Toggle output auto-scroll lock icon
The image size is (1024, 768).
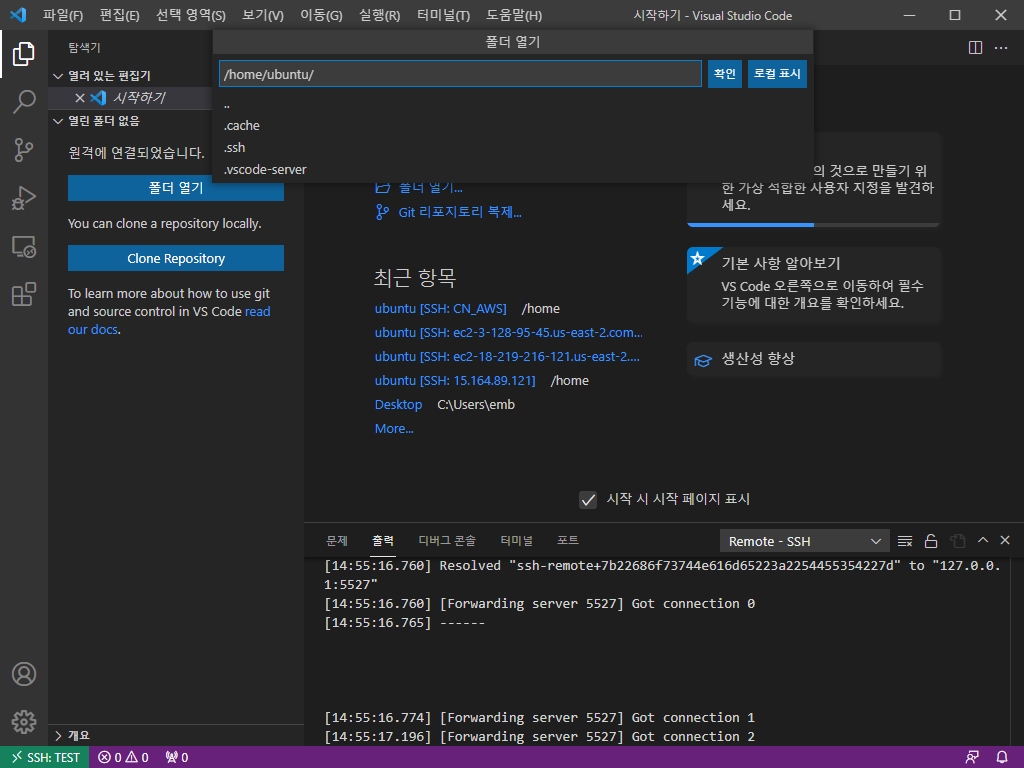(x=931, y=541)
